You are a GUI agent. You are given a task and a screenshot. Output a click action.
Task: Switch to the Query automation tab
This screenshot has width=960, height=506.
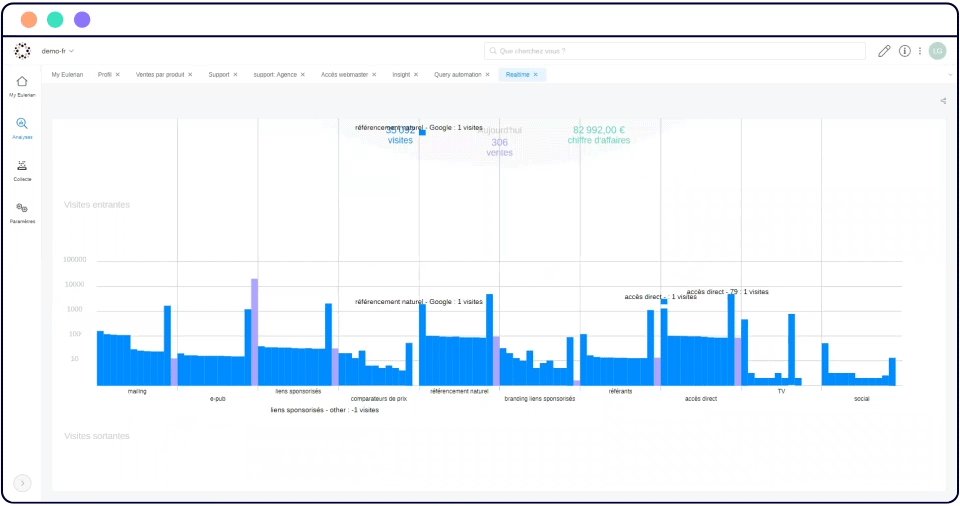pyautogui.click(x=457, y=75)
